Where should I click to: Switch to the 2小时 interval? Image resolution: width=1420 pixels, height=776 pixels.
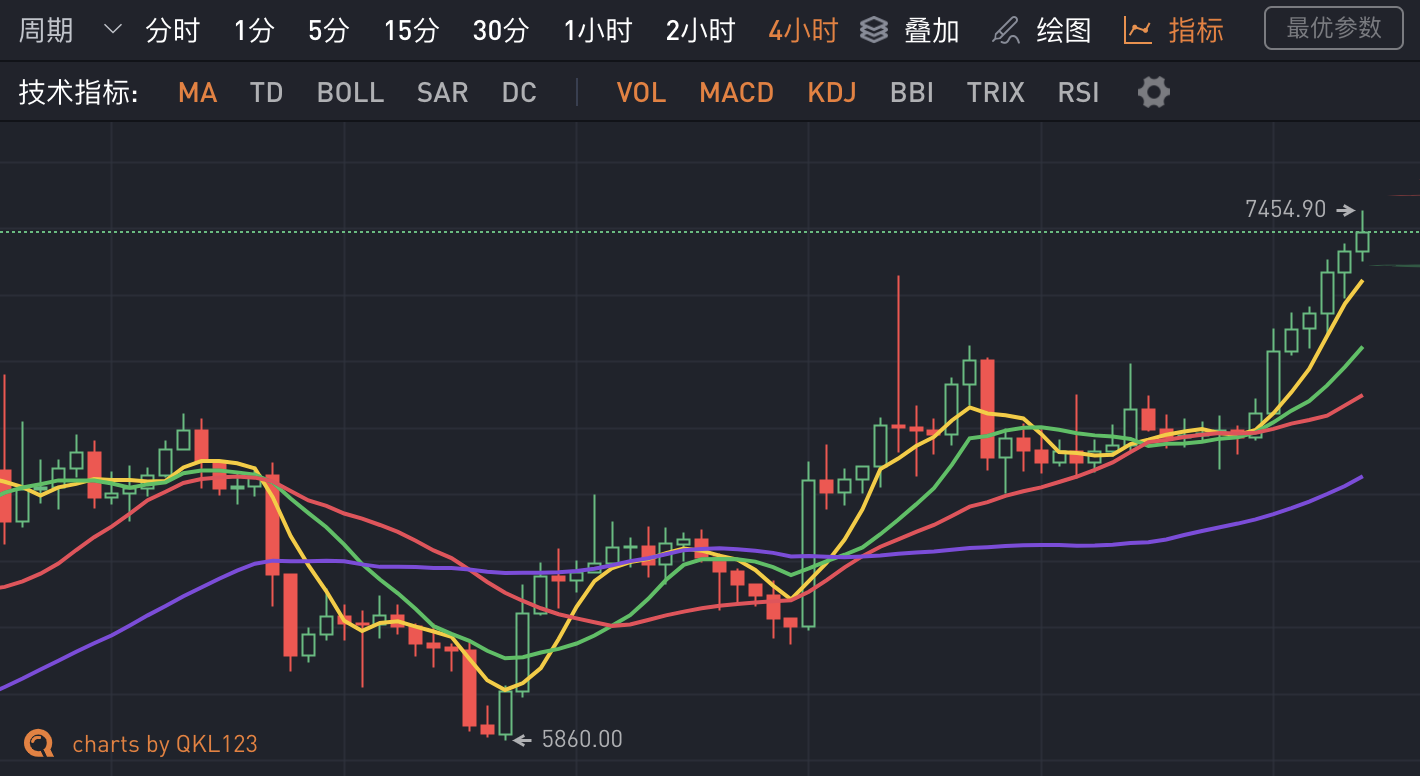click(x=701, y=30)
